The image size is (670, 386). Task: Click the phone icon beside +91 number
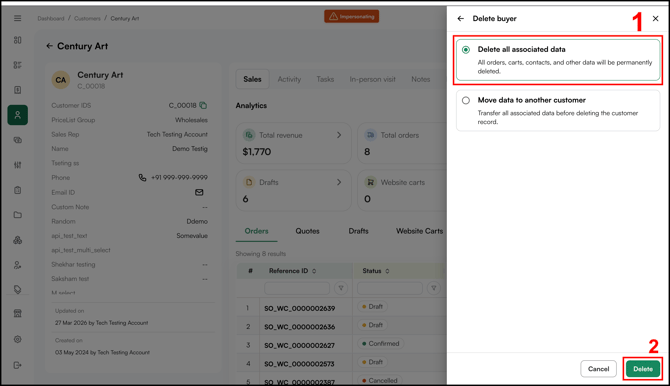142,177
